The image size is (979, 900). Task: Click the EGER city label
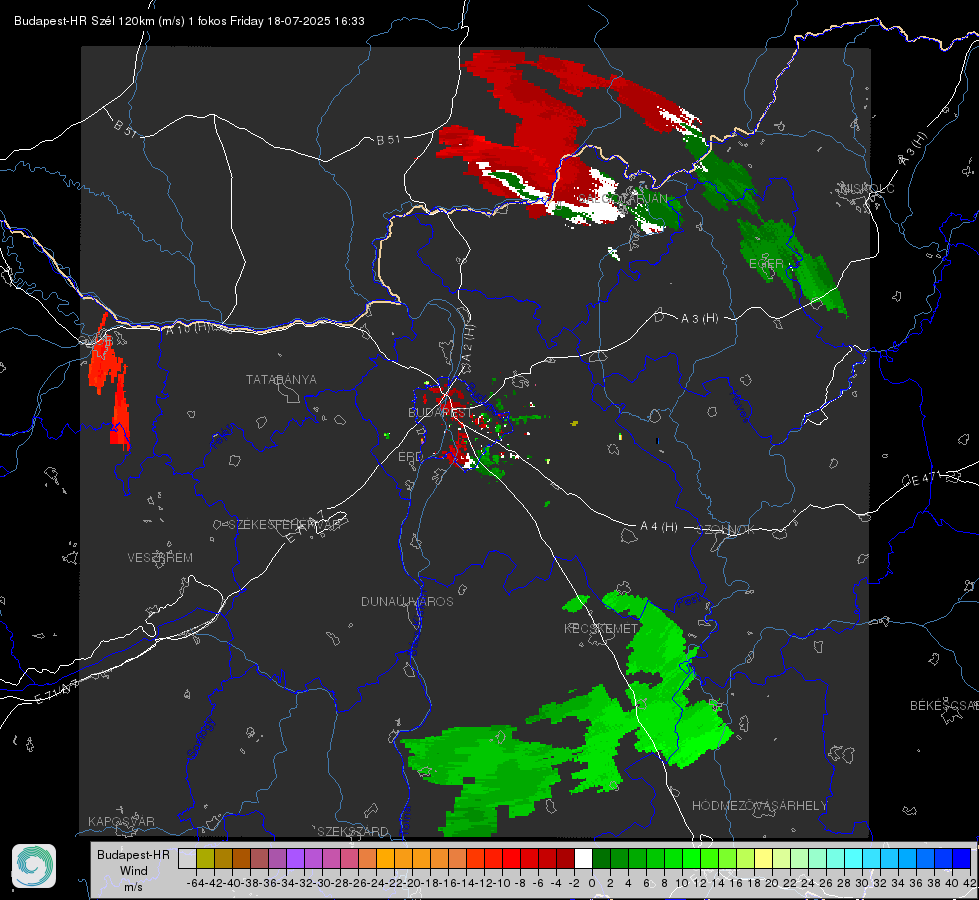click(766, 264)
